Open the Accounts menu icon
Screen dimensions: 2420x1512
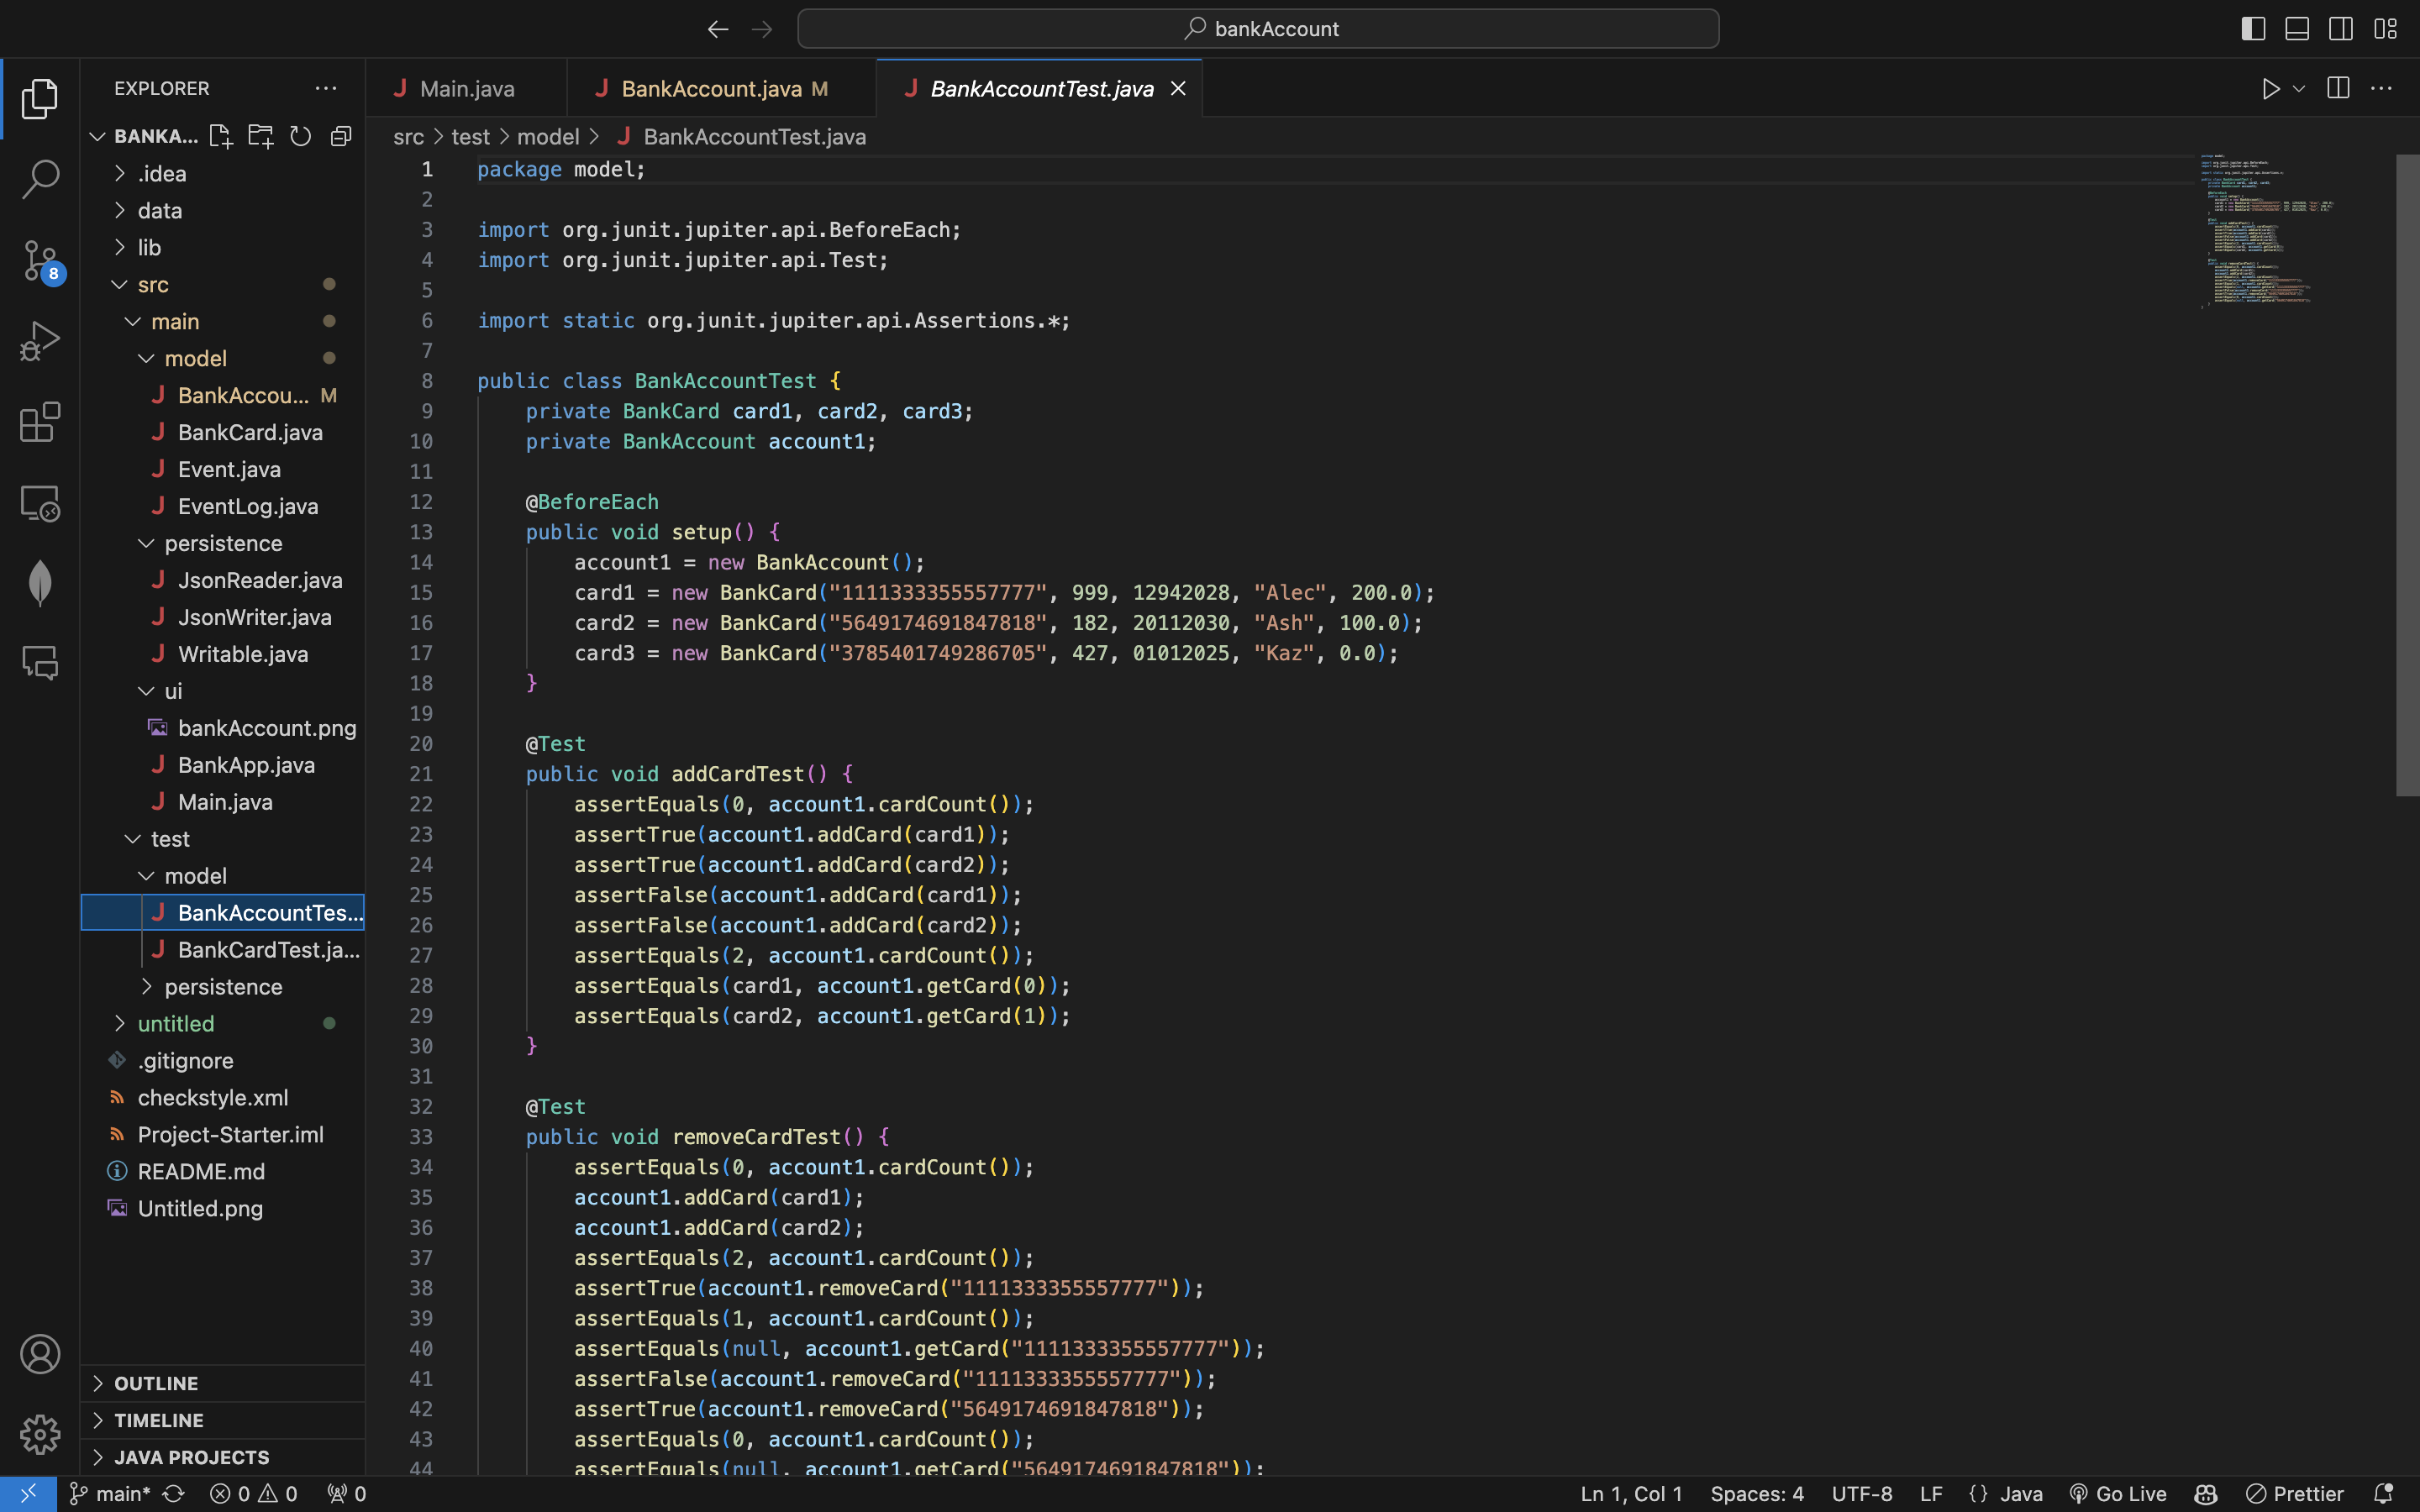coord(40,1354)
